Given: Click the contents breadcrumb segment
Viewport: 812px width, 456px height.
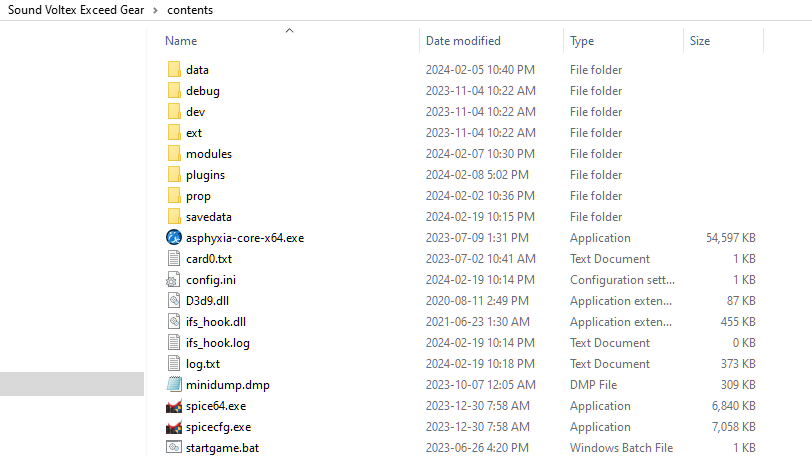Looking at the screenshot, I should click(189, 10).
